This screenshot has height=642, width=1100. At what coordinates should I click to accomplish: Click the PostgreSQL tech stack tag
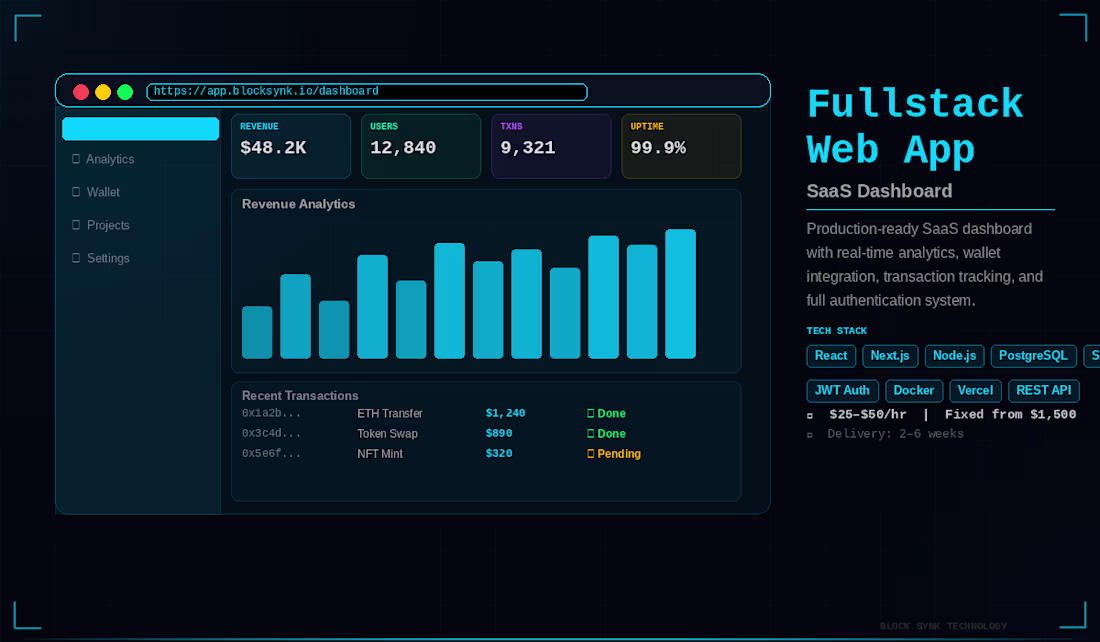click(x=1033, y=356)
